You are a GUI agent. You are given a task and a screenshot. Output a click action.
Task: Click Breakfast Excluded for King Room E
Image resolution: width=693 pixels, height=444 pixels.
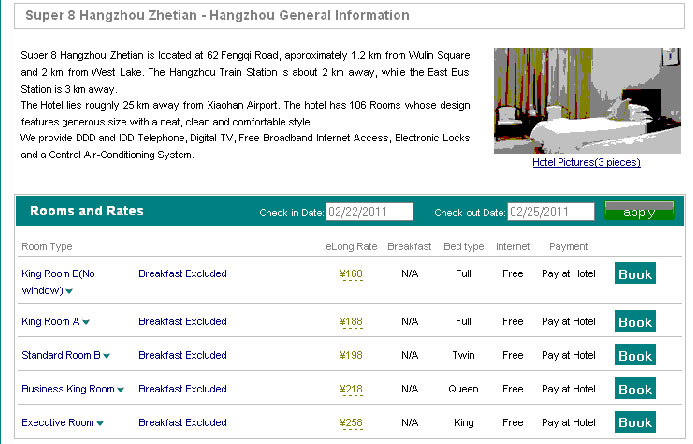(183, 273)
